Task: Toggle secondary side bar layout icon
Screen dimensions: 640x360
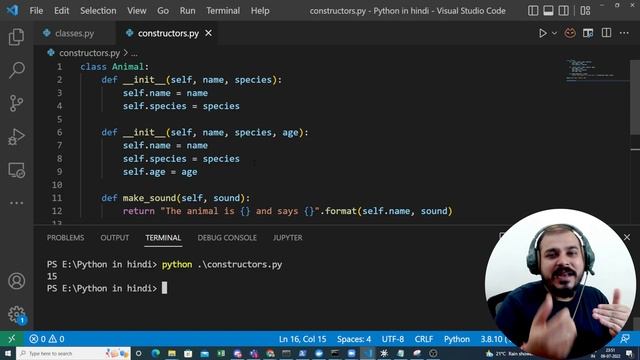Action: point(564,11)
